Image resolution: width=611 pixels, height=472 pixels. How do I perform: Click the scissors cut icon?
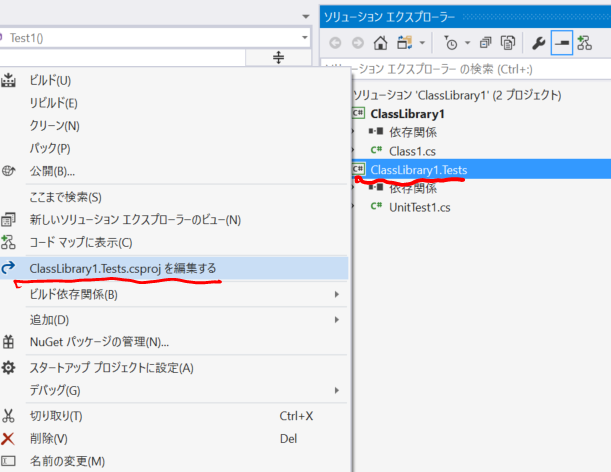click(x=8, y=416)
